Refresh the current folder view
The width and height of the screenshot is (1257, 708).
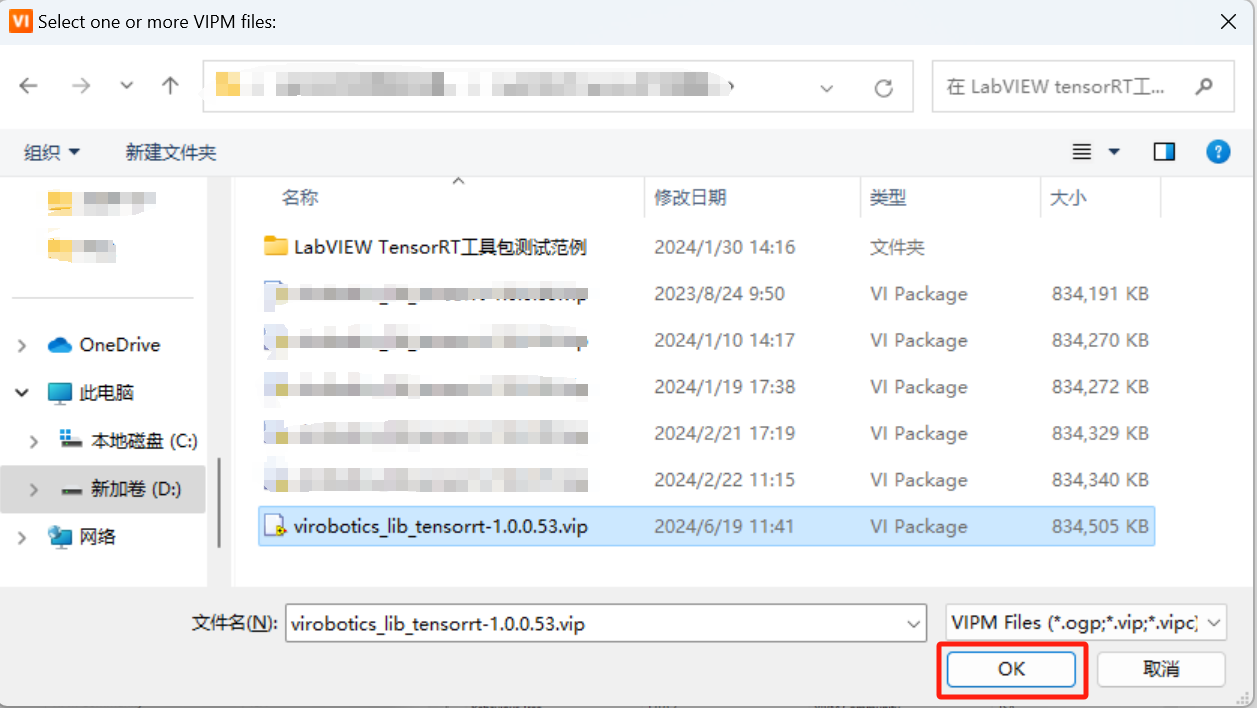pyautogui.click(x=883, y=88)
